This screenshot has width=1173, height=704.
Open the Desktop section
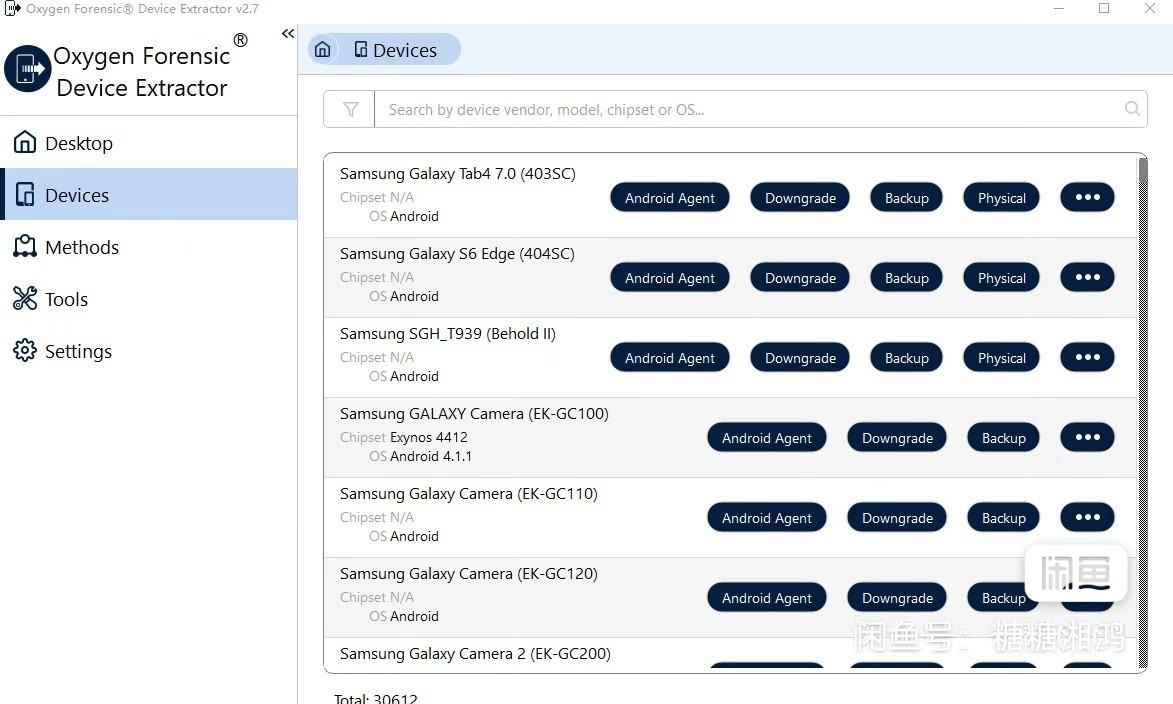coord(150,143)
